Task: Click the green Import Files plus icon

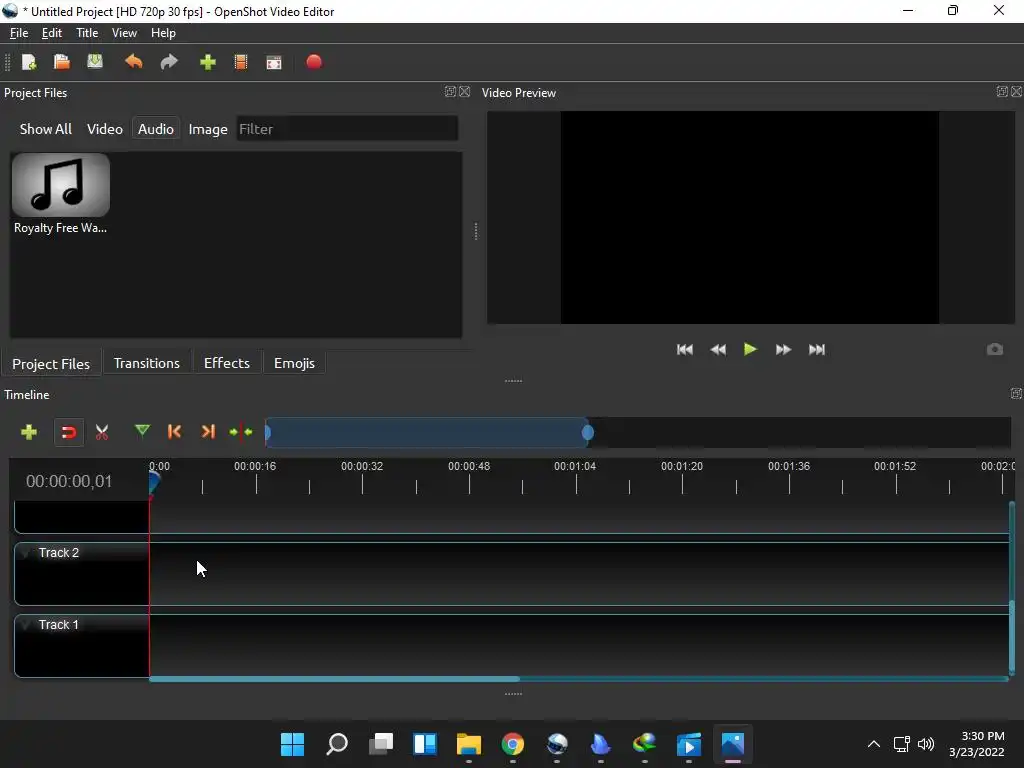Action: pyautogui.click(x=208, y=62)
